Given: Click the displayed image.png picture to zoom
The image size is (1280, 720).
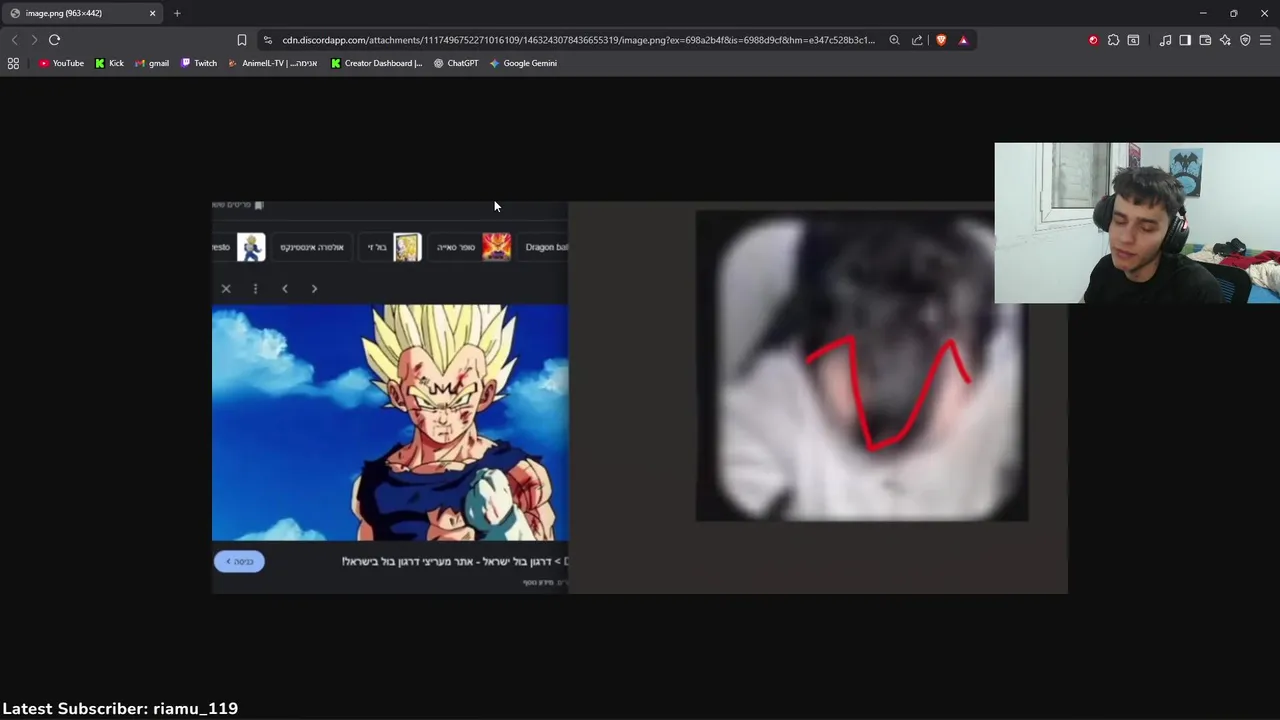Looking at the screenshot, I should [x=640, y=397].
